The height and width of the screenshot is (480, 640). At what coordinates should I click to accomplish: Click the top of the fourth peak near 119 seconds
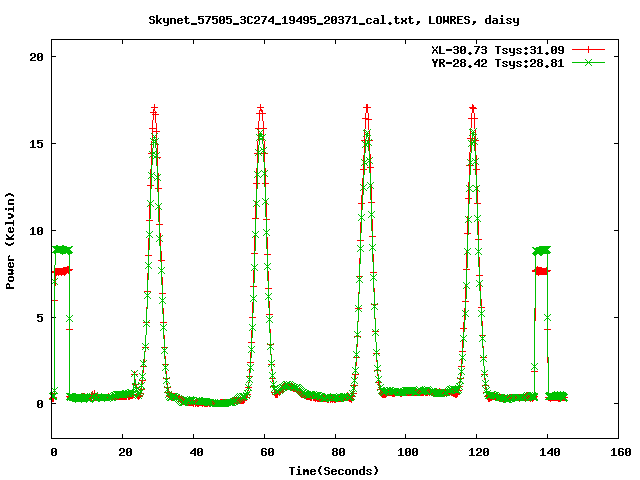coord(473,108)
